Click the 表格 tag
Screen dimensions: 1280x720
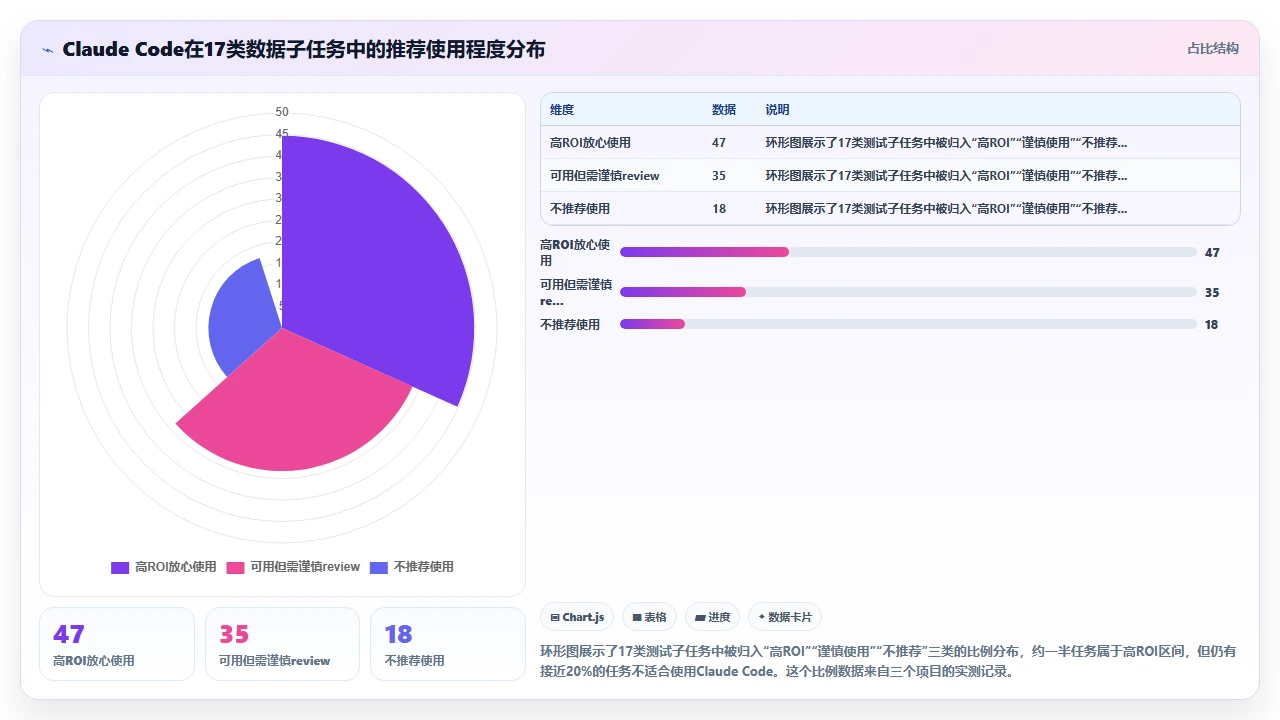coord(650,617)
